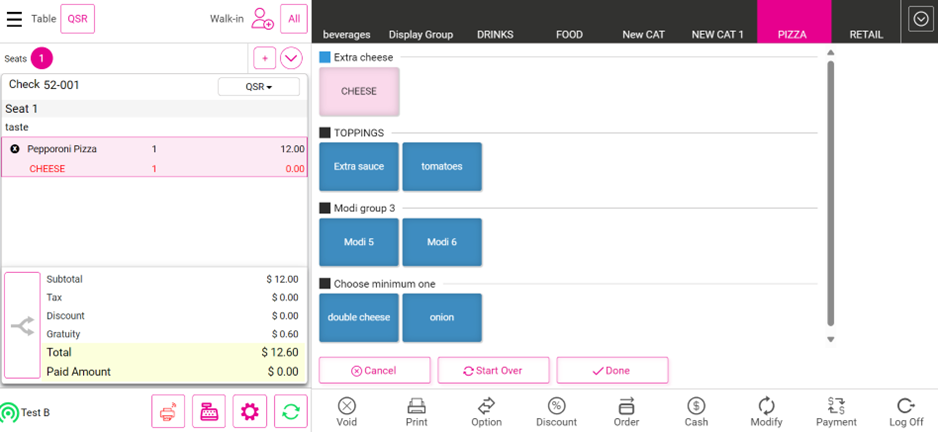
Task: Expand the category list chevron at top right
Action: point(919,20)
